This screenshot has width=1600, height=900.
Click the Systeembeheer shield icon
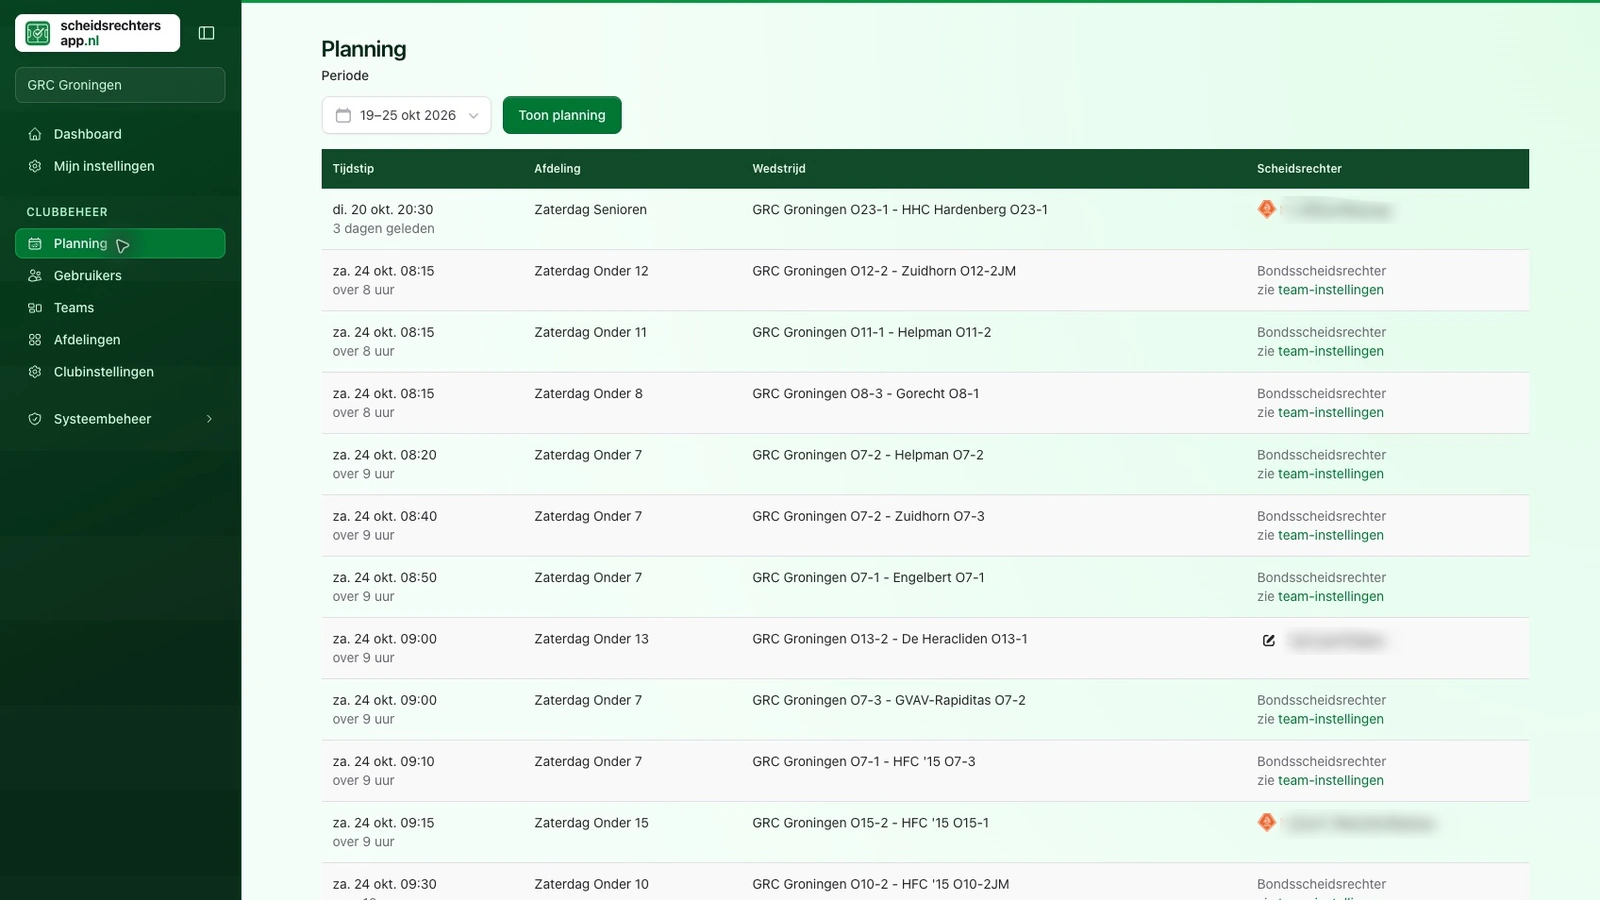pos(35,419)
